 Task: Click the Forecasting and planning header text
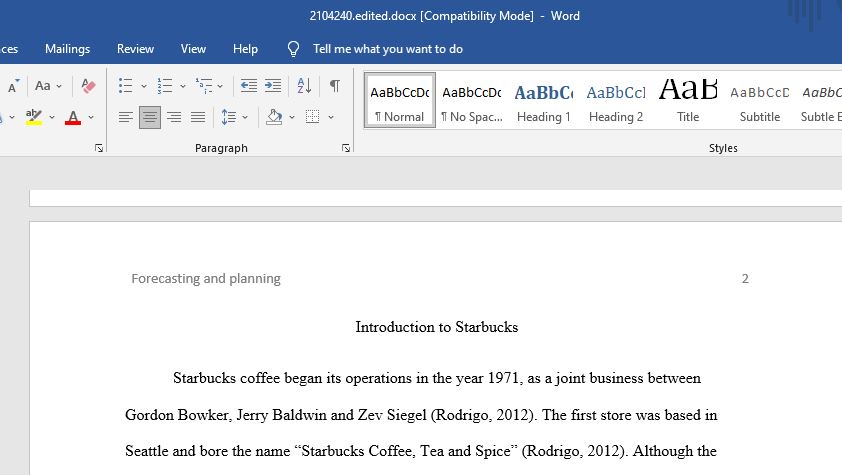pyautogui.click(x=206, y=279)
